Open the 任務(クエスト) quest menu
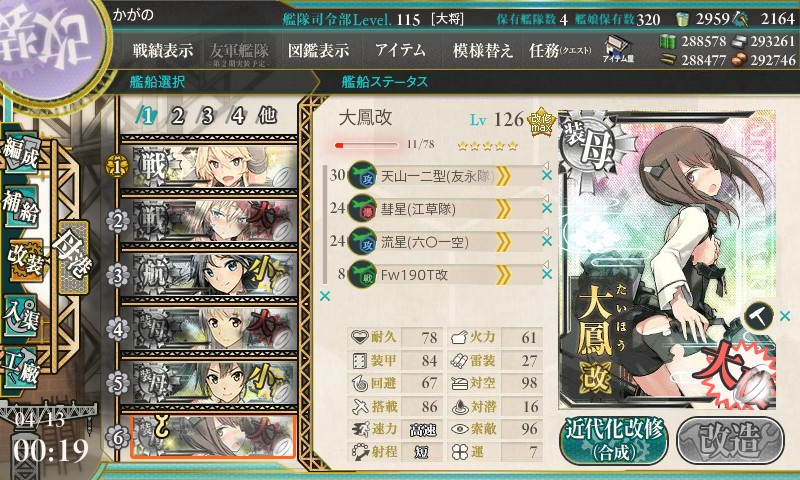This screenshot has height=480, width=800. point(560,50)
